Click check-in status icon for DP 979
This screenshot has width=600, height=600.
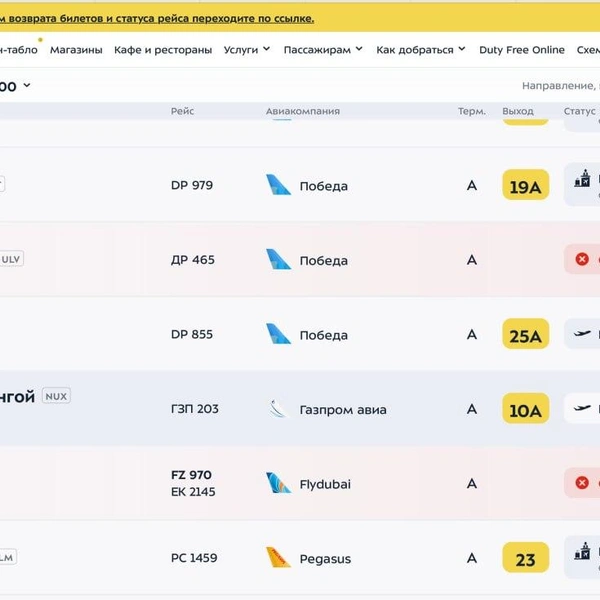click(582, 178)
